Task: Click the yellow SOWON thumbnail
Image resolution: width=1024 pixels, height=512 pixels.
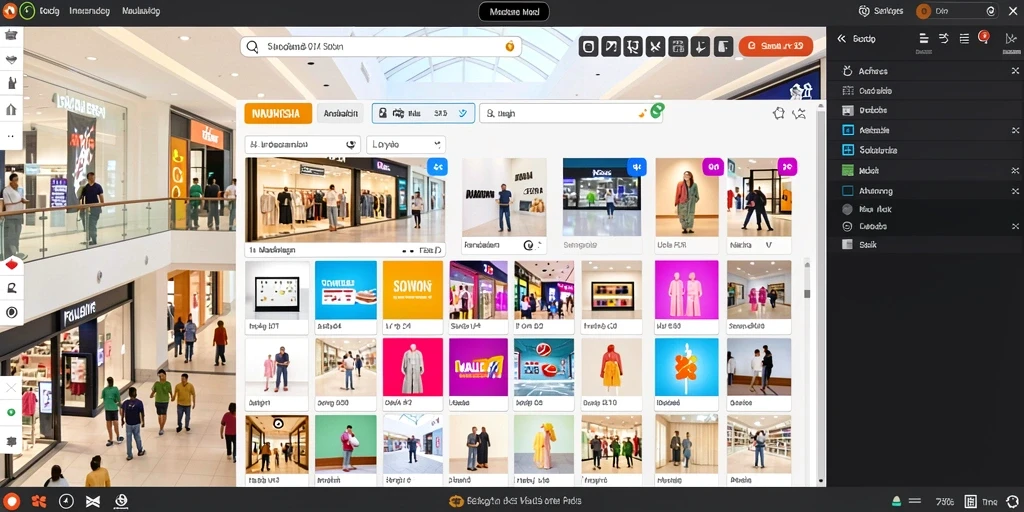Action: point(413,290)
